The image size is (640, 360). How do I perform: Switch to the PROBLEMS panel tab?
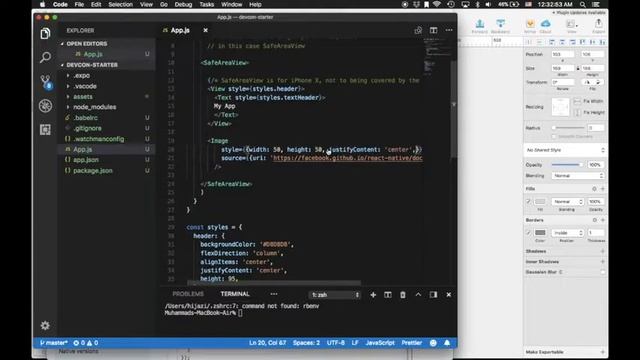(x=188, y=294)
